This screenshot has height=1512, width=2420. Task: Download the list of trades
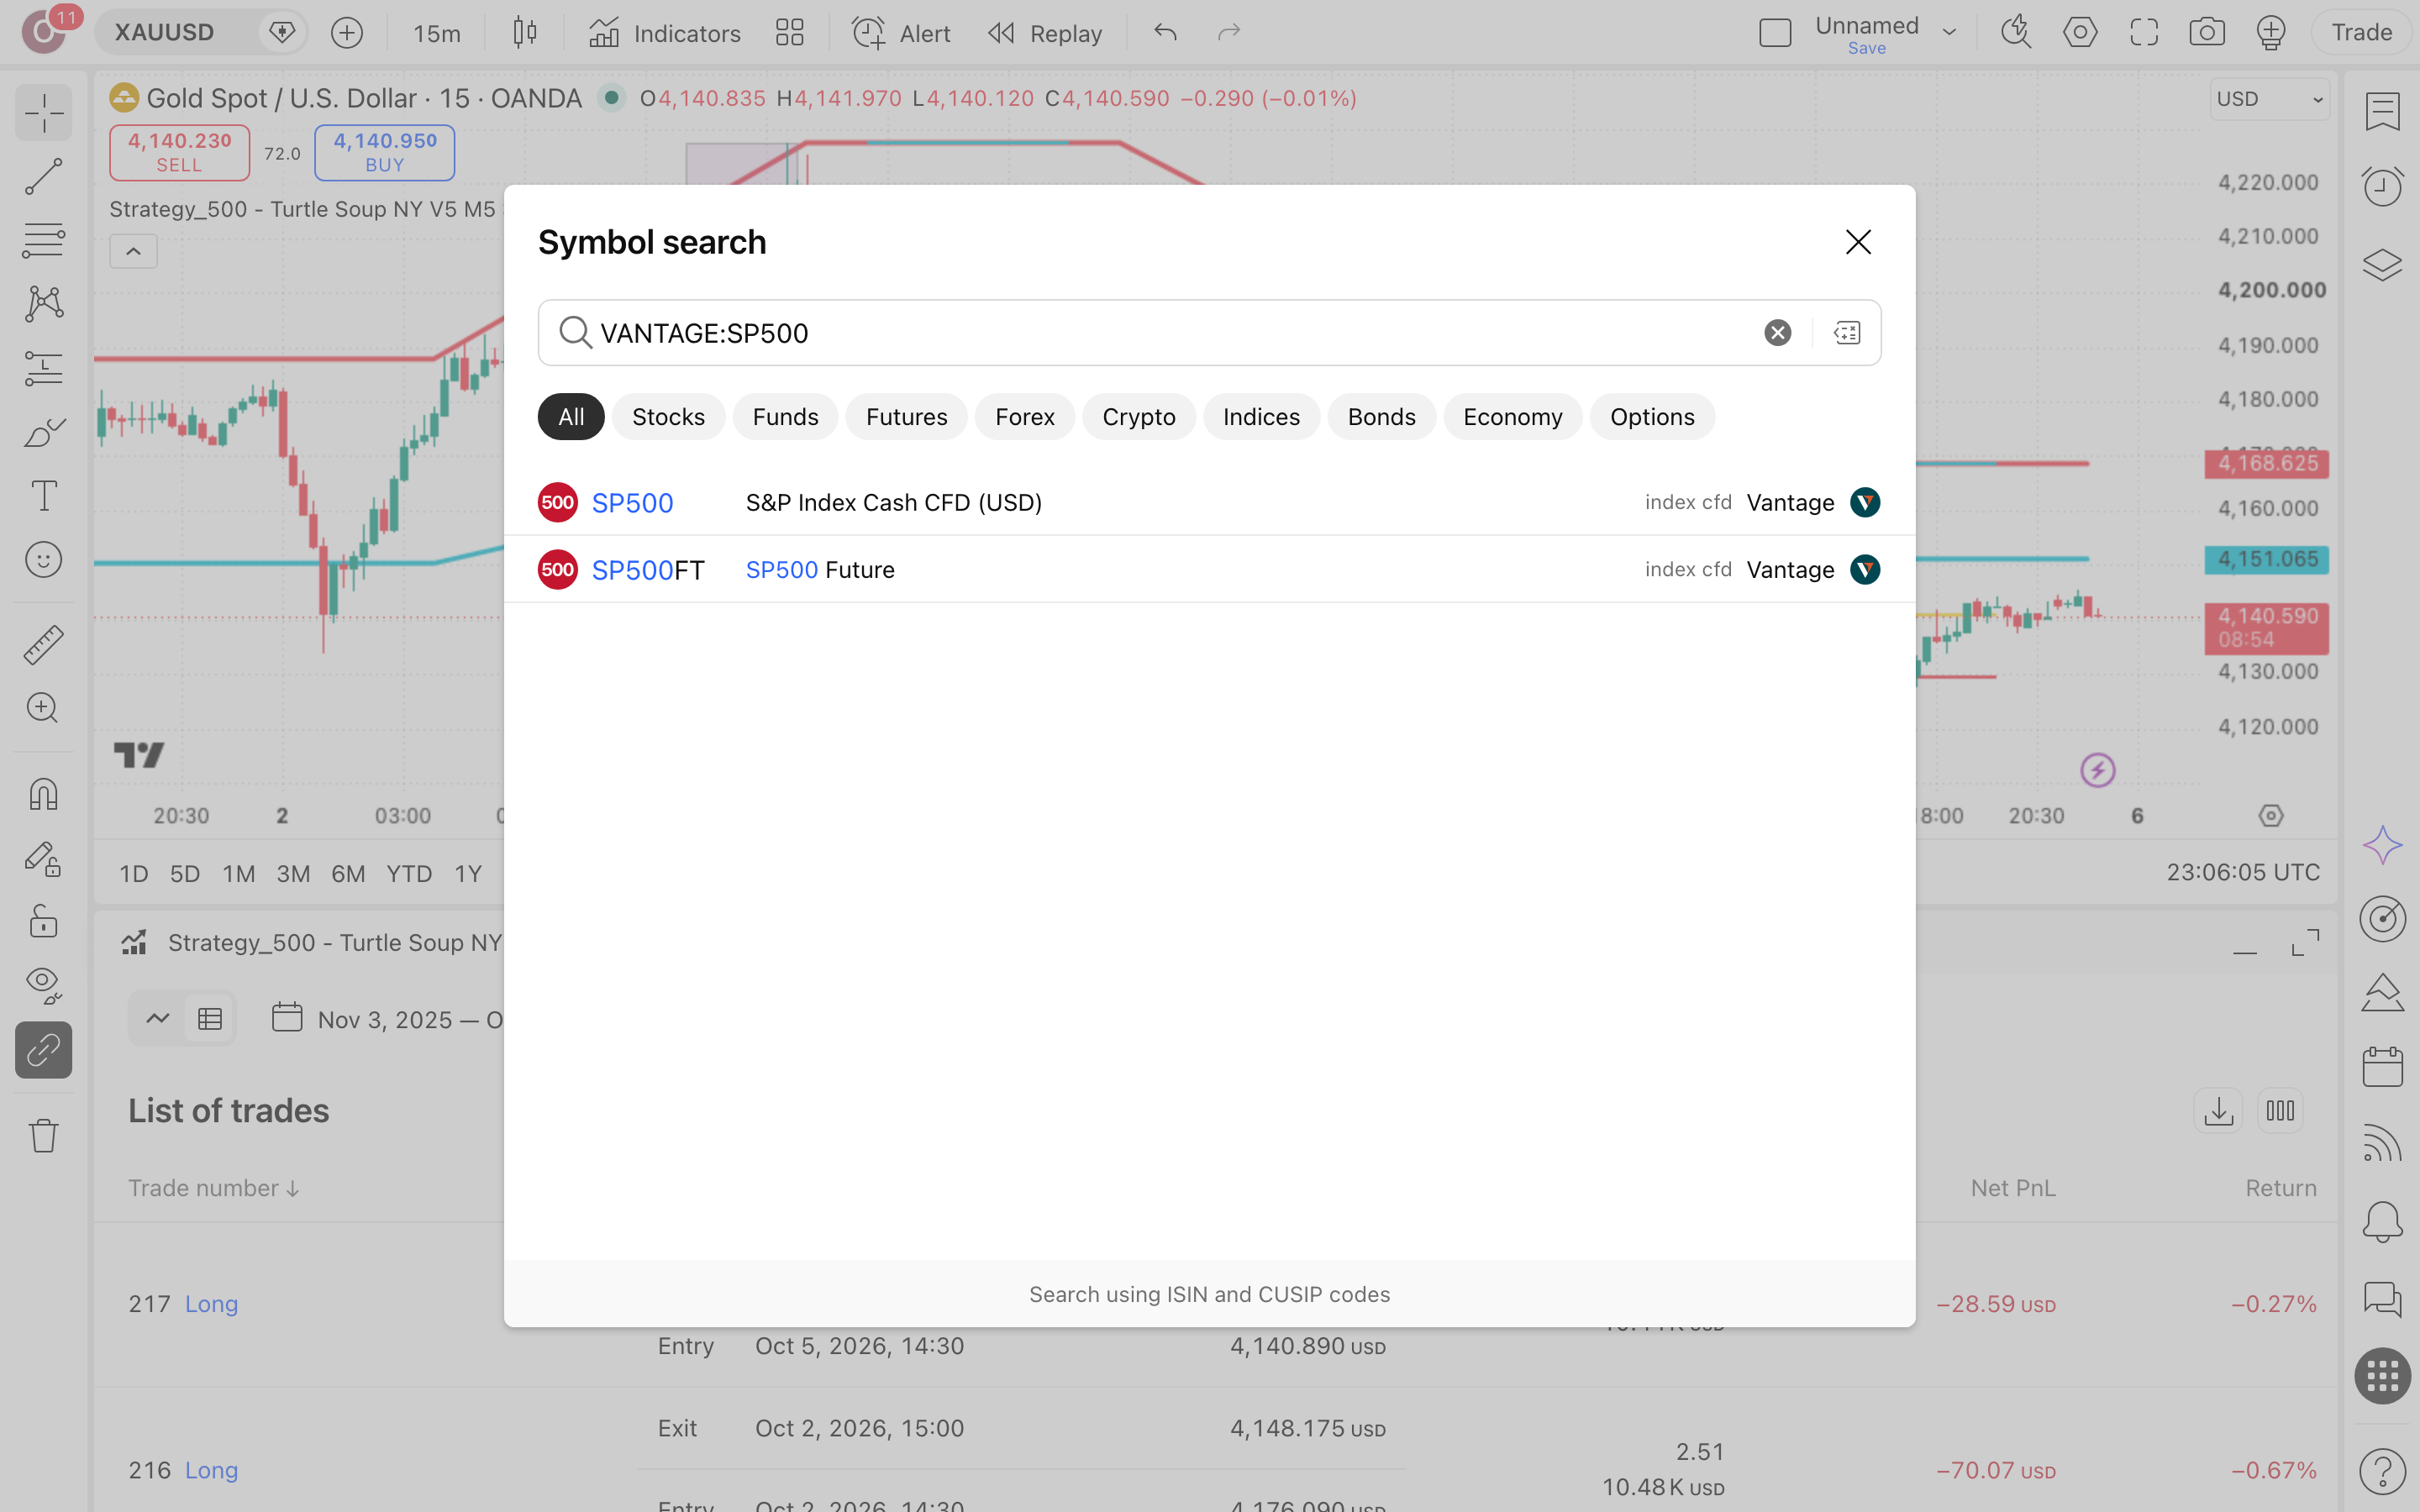2218,1110
